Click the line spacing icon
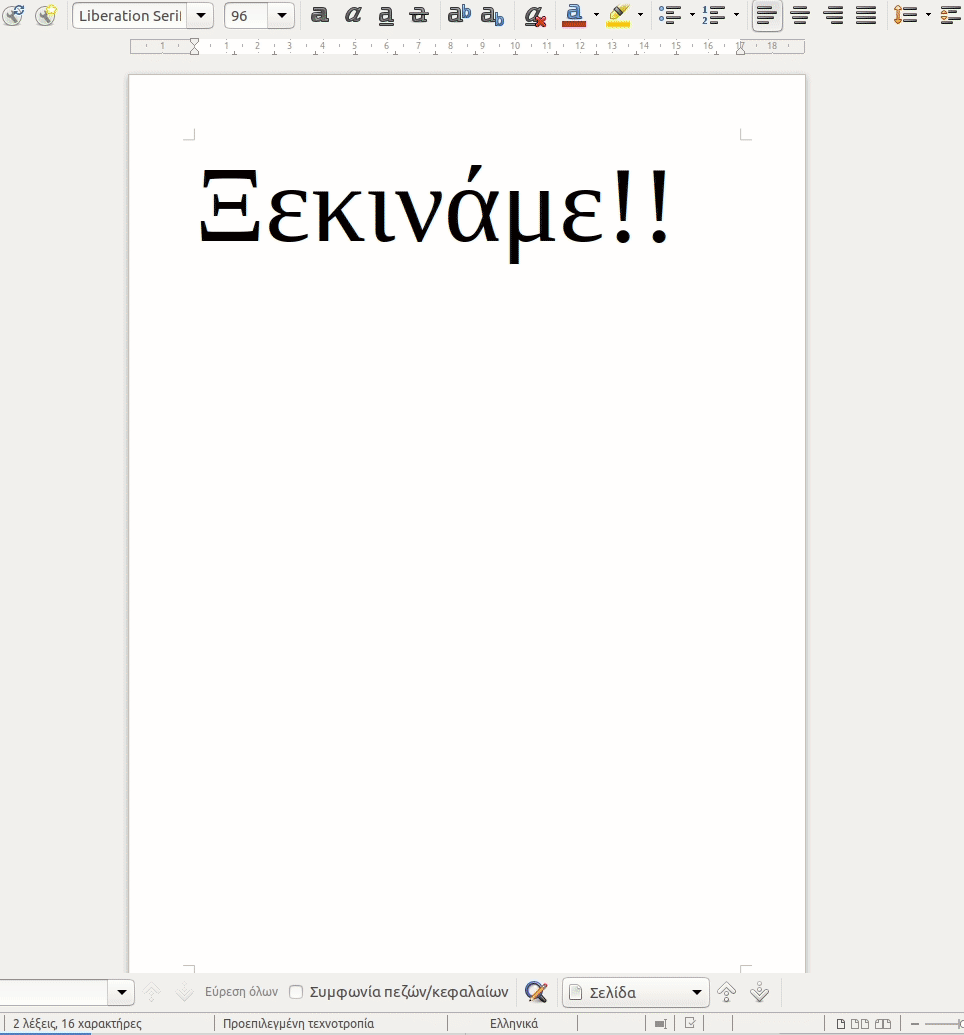 [x=906, y=15]
